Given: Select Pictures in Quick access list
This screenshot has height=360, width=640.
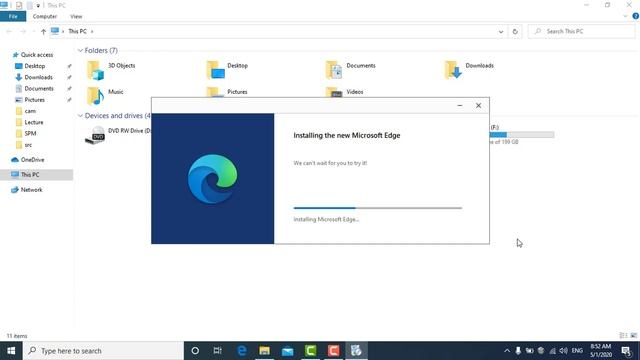Looking at the screenshot, I should (x=34, y=100).
